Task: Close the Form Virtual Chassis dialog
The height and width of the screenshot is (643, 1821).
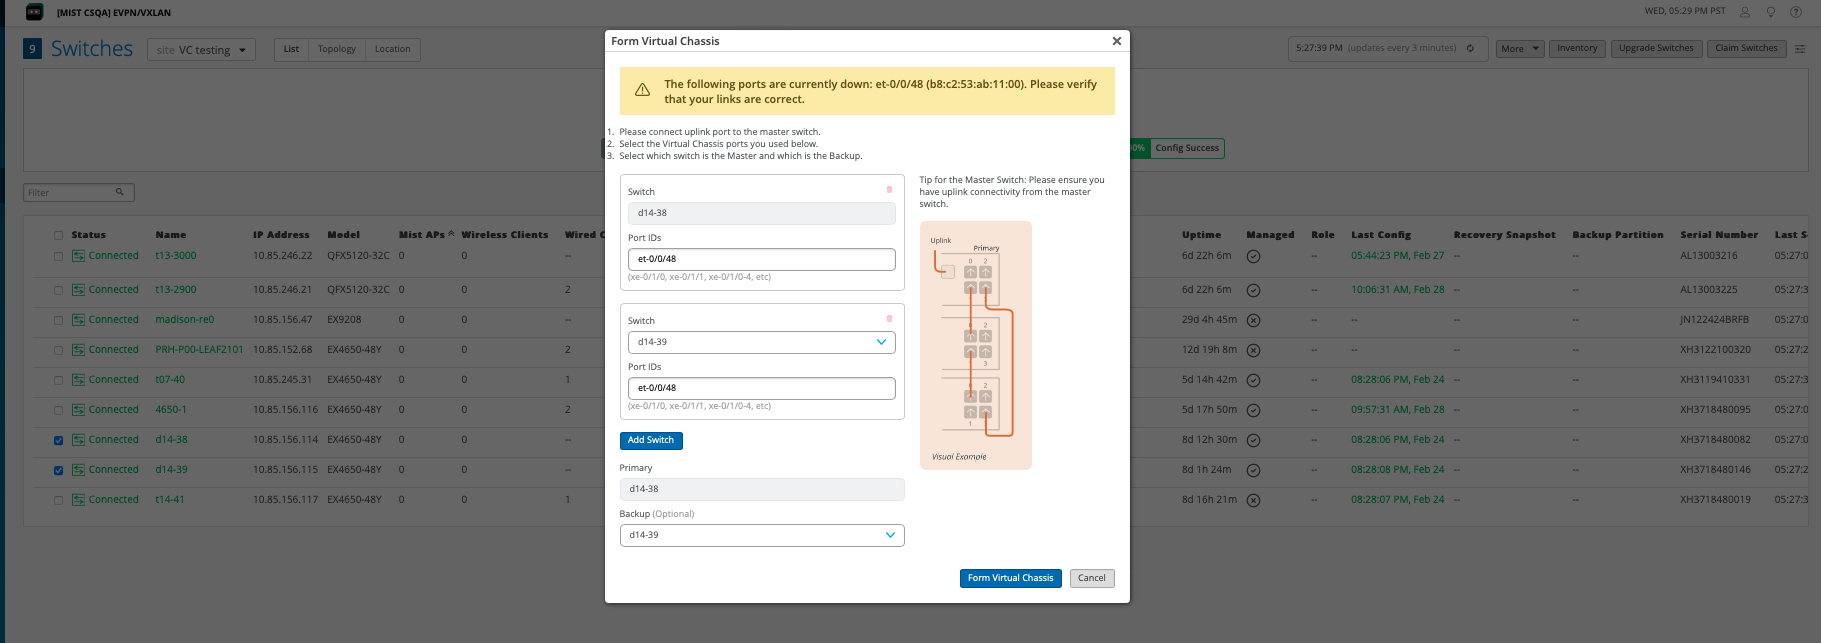Action: (1116, 41)
